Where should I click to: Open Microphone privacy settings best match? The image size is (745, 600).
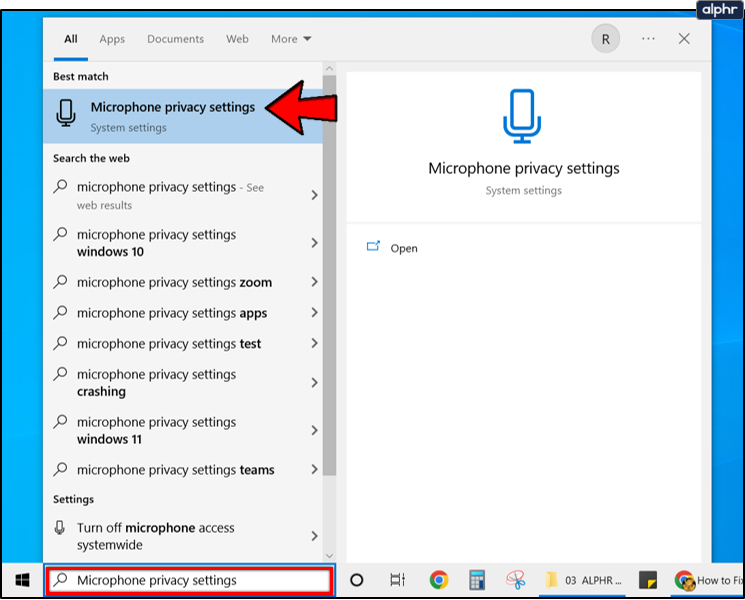coord(172,116)
